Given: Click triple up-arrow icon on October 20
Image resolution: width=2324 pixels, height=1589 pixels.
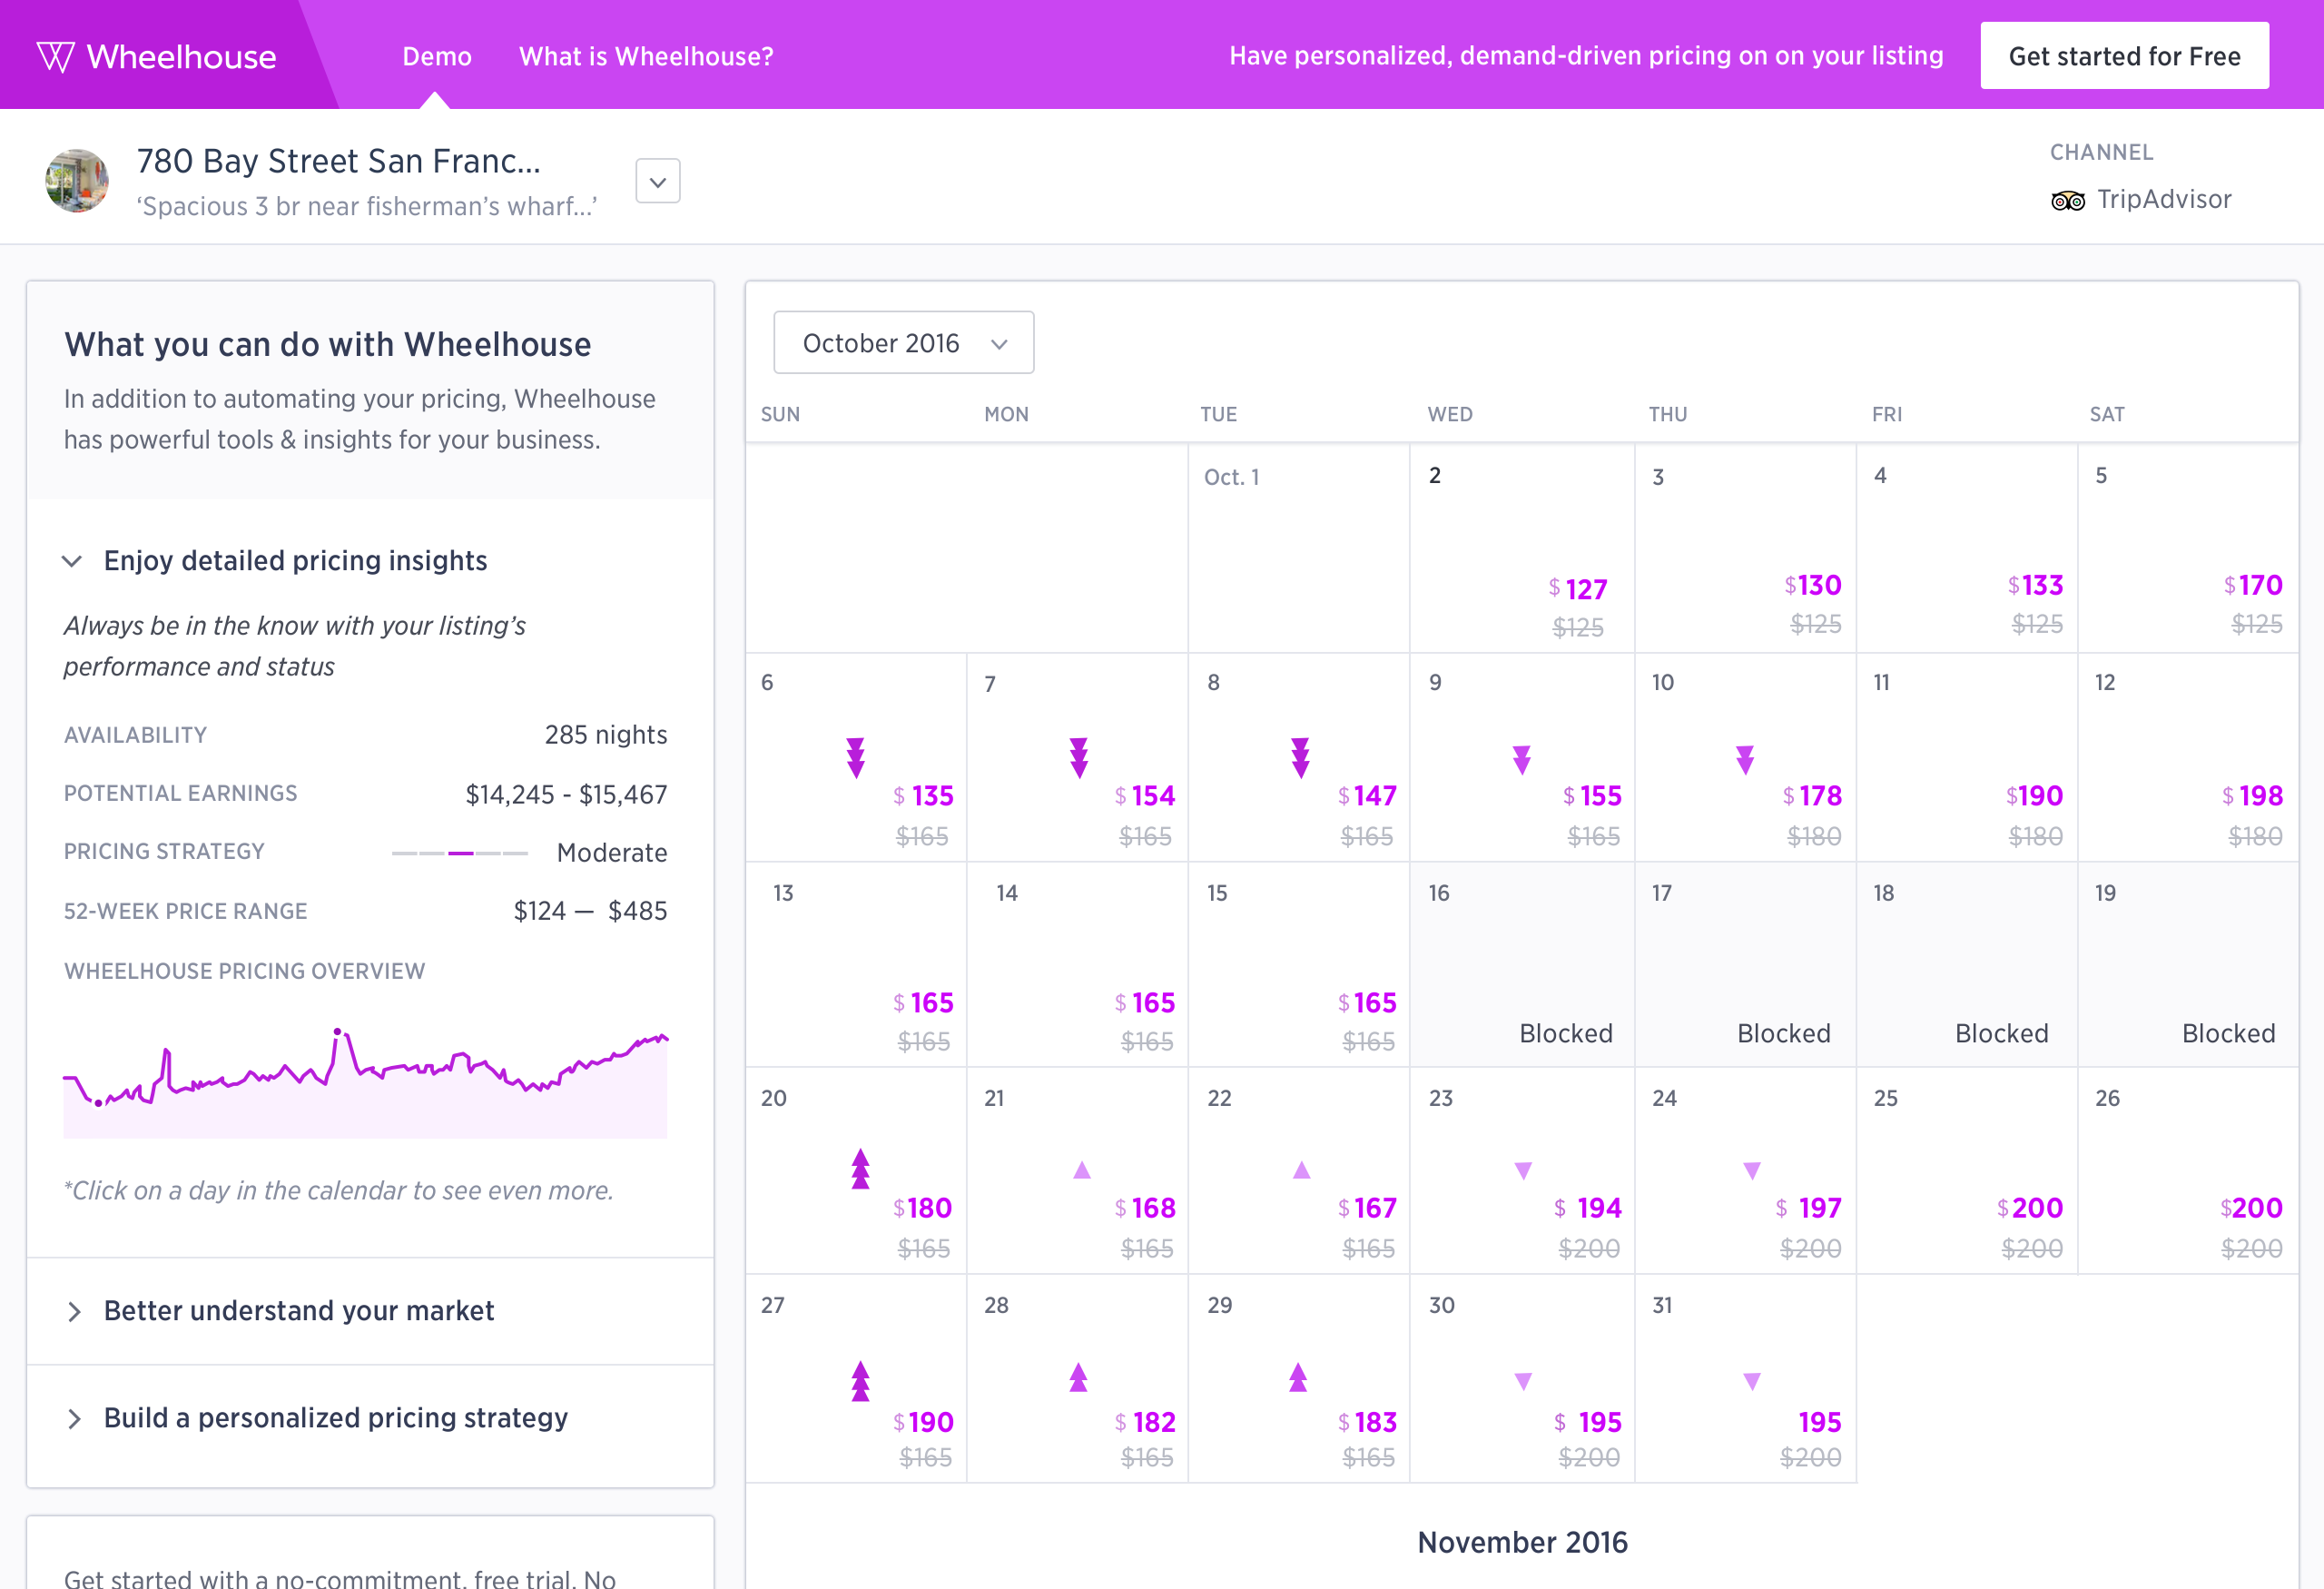Looking at the screenshot, I should [860, 1169].
